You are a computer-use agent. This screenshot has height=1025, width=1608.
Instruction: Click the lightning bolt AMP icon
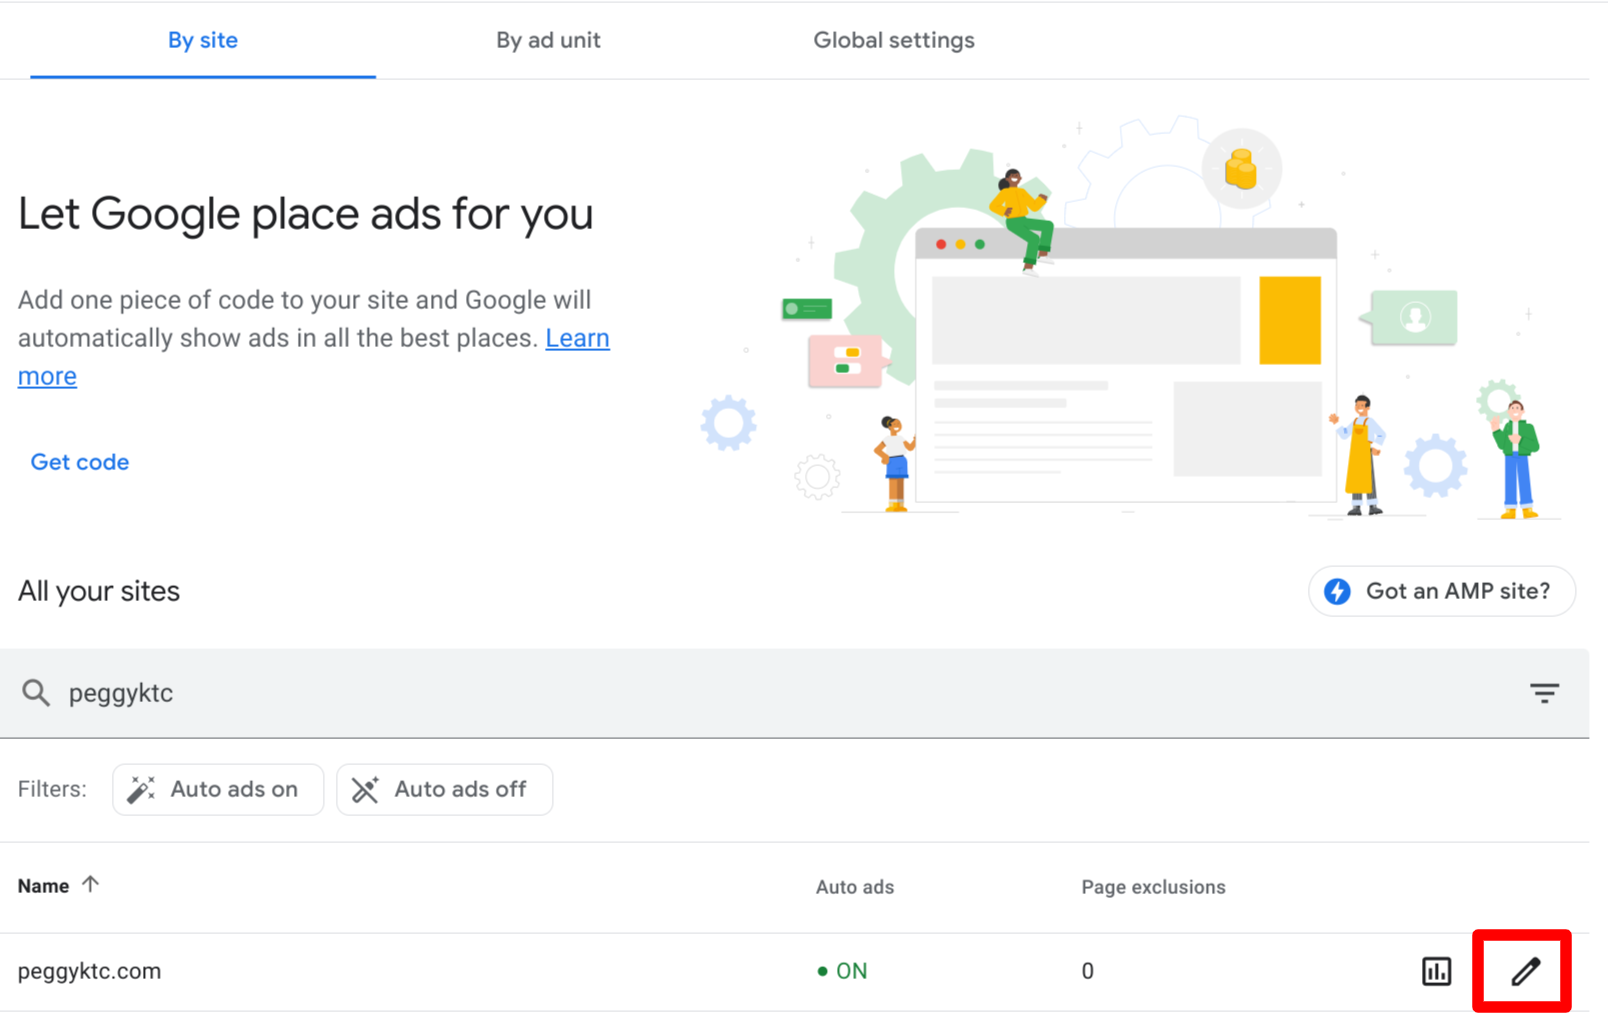pyautogui.click(x=1339, y=591)
